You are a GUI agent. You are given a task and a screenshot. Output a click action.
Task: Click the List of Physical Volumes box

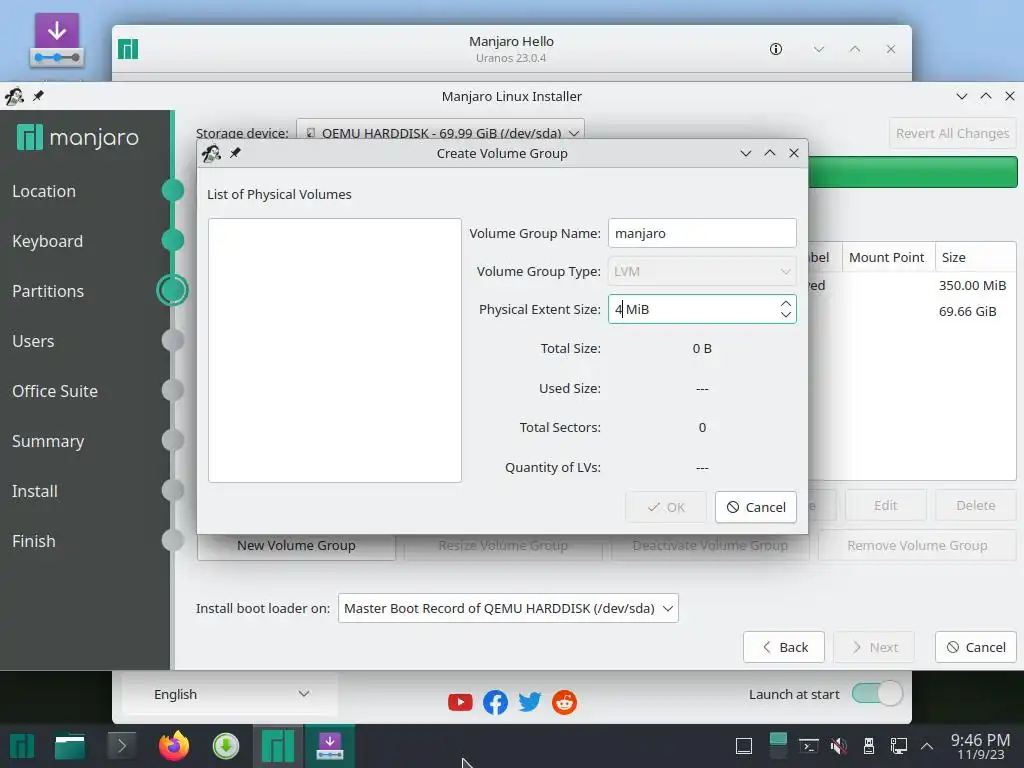(334, 351)
